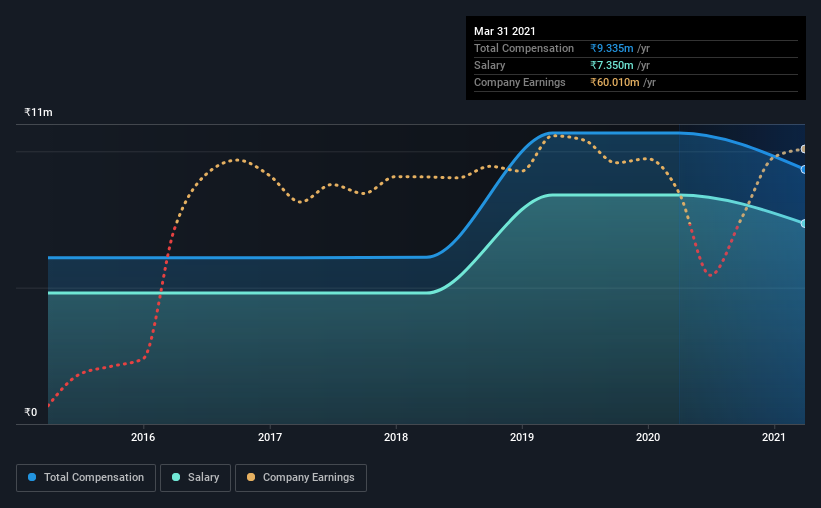Toggle the Total Compensation legend button
Screen dimensions: 821x508
click(x=86, y=478)
